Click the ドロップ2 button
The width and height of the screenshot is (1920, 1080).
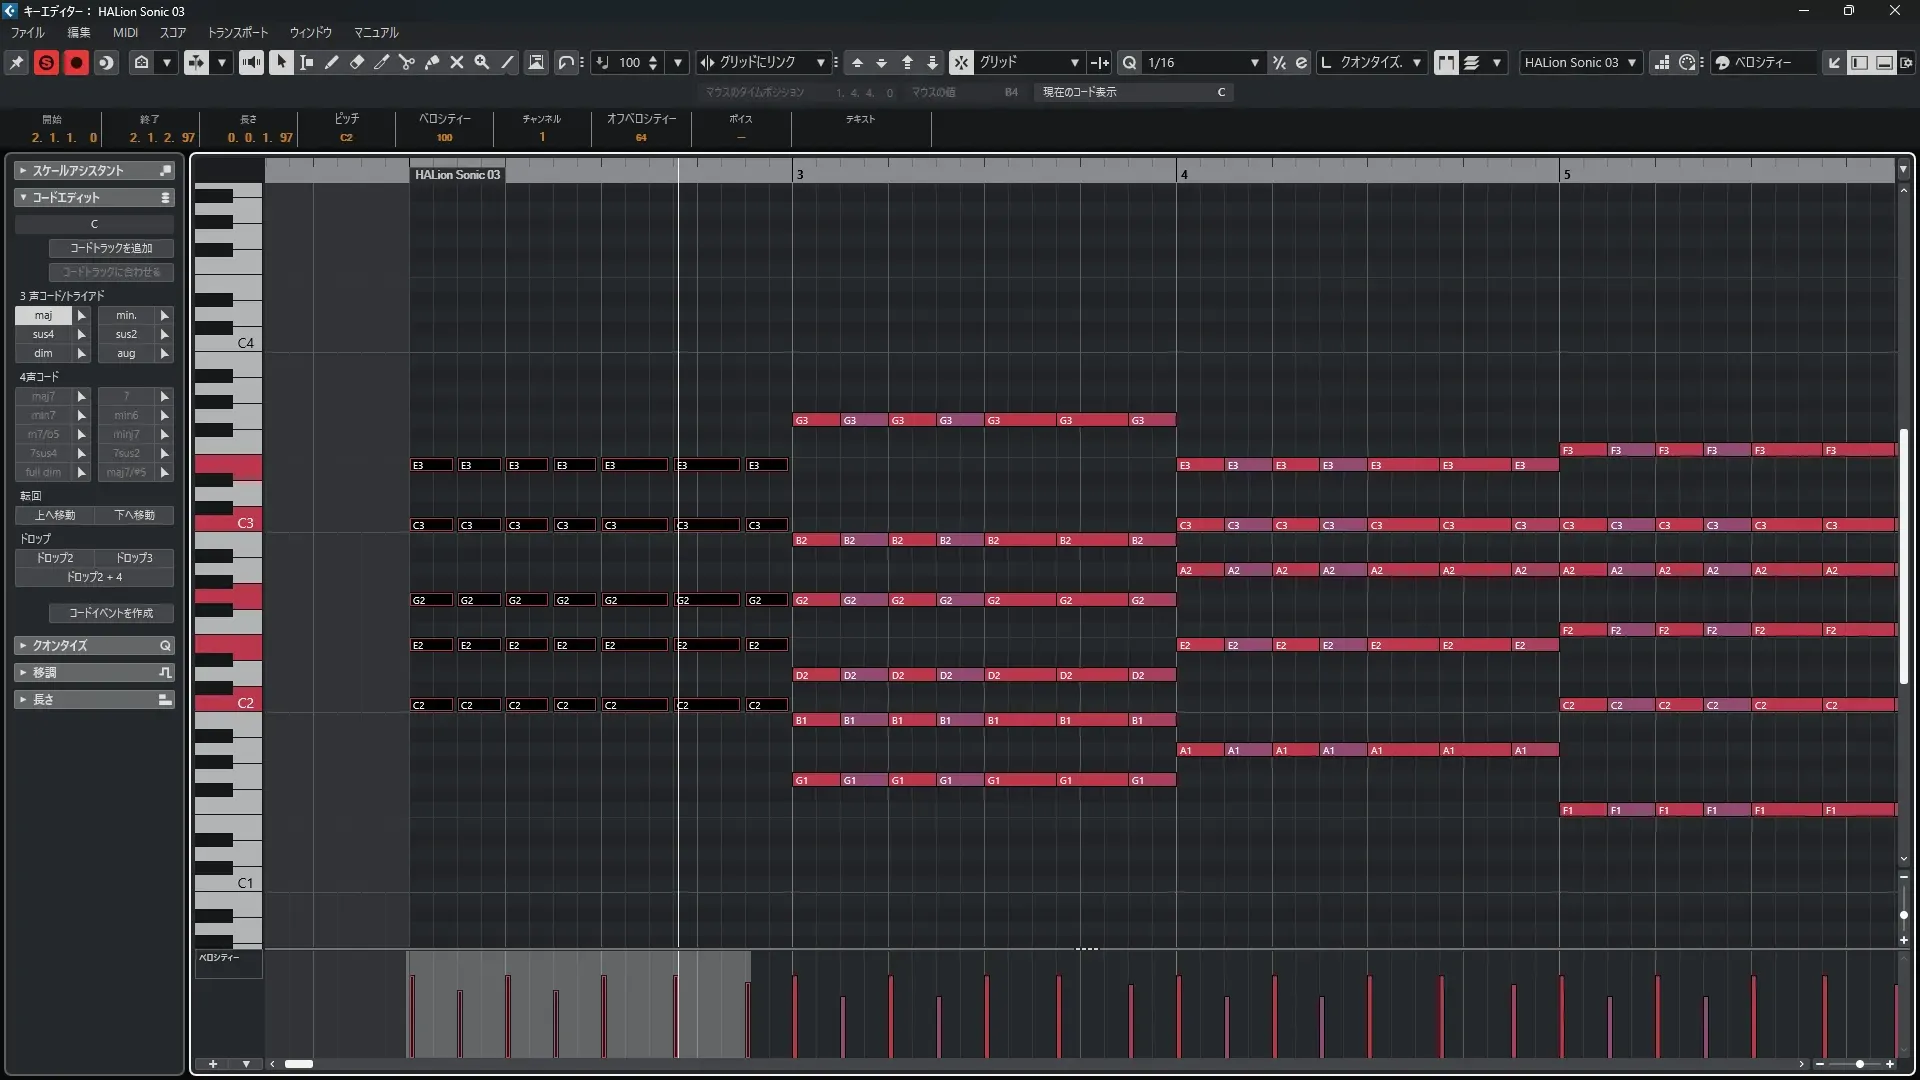[x=55, y=558]
